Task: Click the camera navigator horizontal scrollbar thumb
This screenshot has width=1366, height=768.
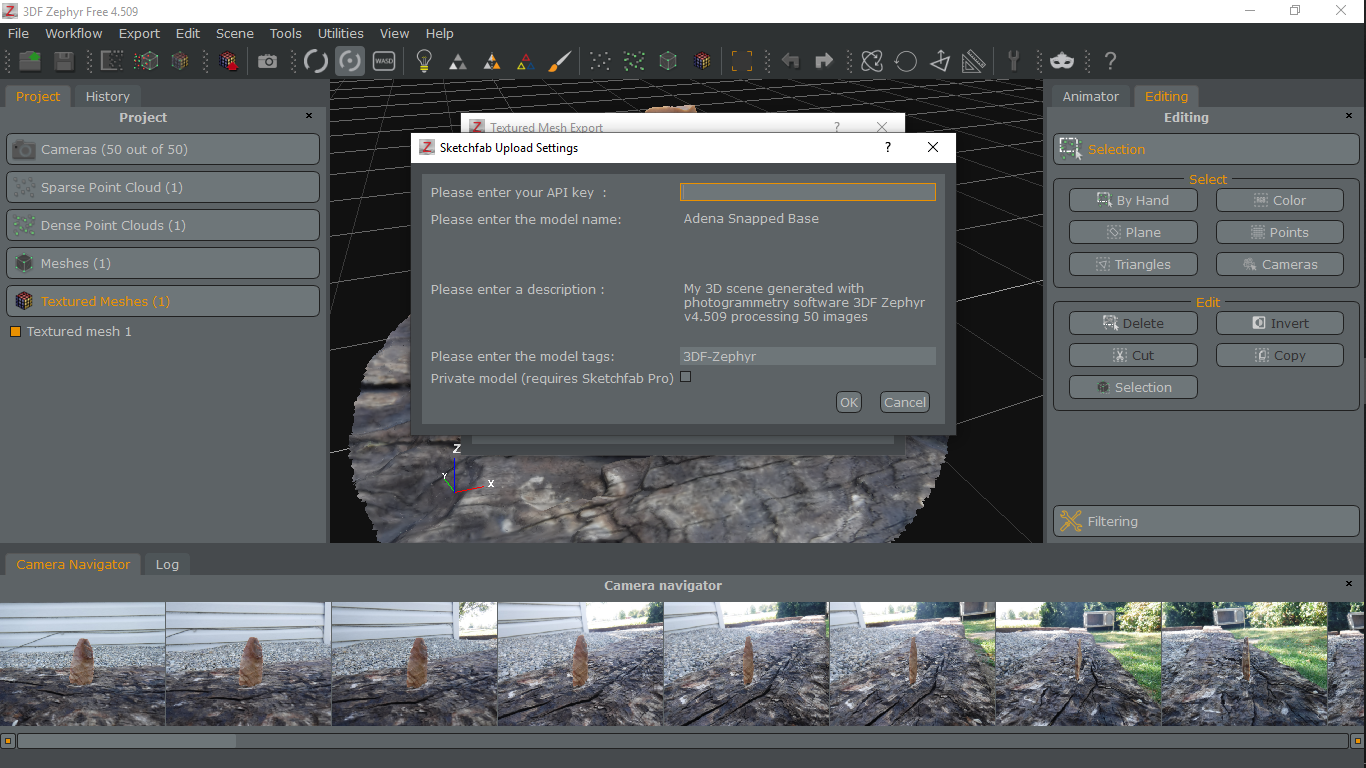Action: [127, 741]
